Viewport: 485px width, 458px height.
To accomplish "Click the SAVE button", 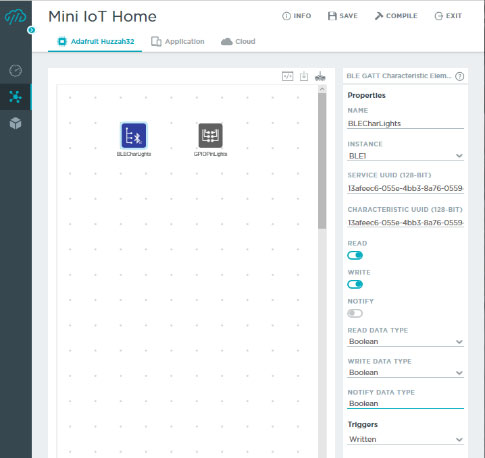I will click(343, 16).
